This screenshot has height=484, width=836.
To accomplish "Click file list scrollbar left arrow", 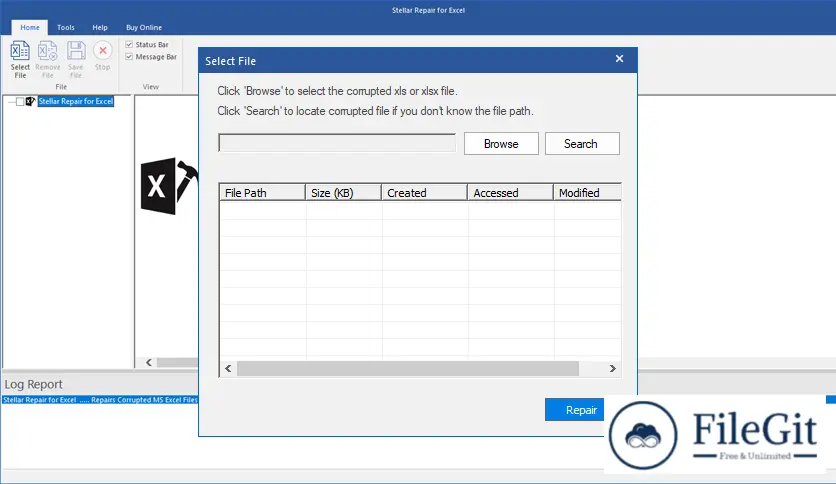I will pos(228,368).
